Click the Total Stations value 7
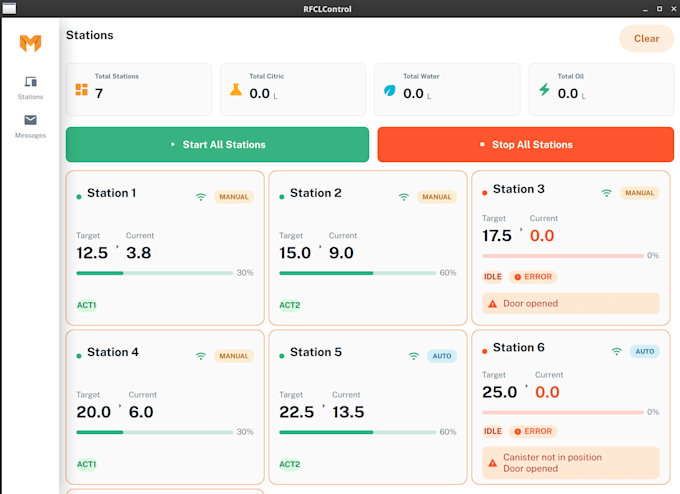Viewport: 680px width, 494px height. [99, 94]
